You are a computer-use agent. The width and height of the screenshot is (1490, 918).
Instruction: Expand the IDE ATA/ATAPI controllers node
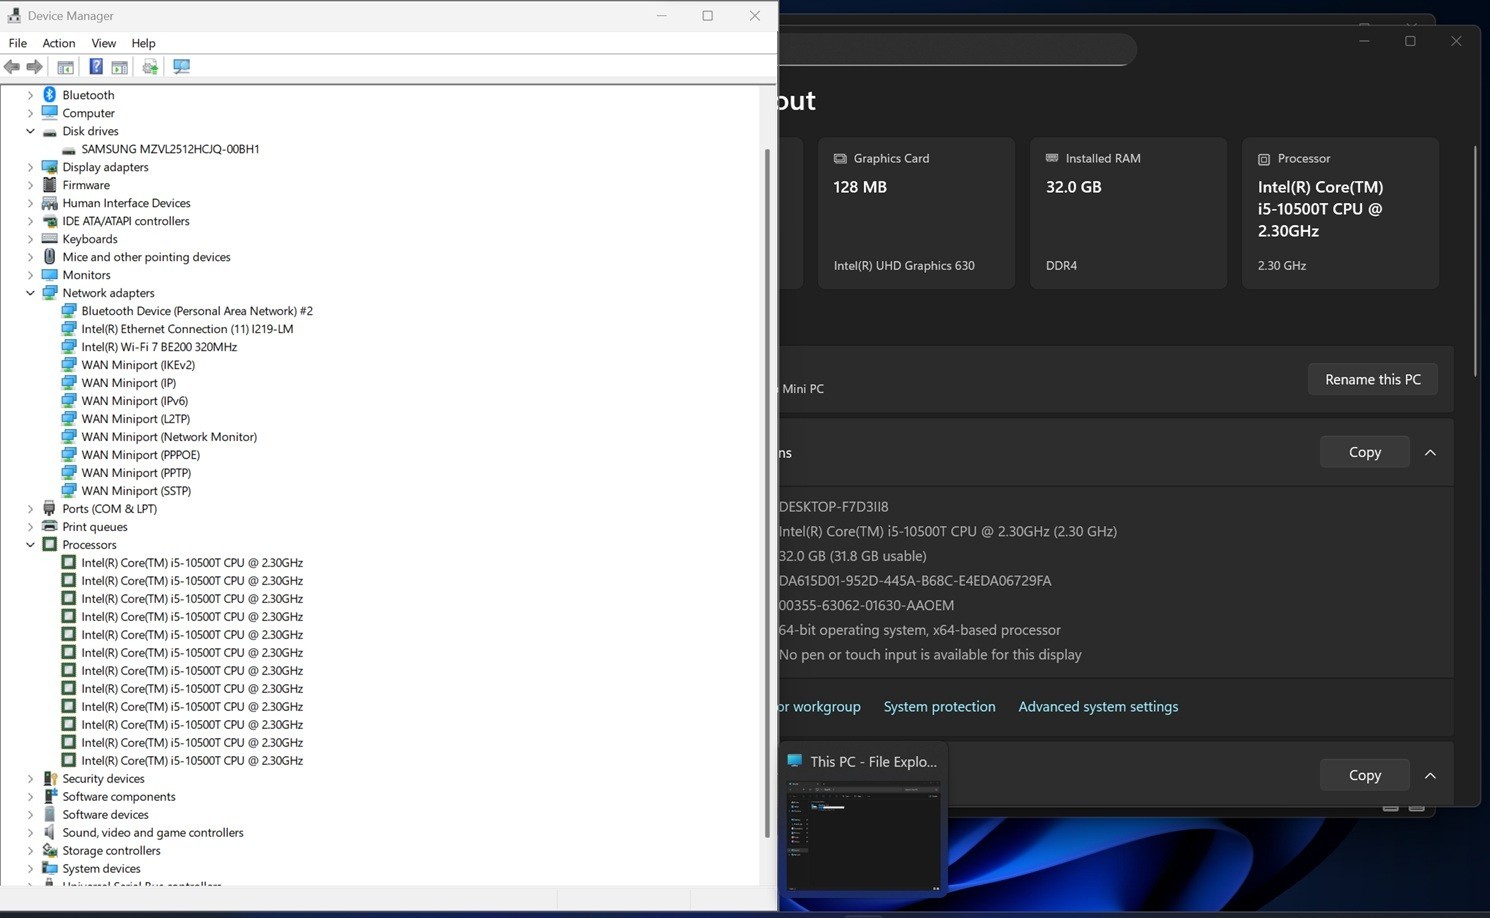30,221
